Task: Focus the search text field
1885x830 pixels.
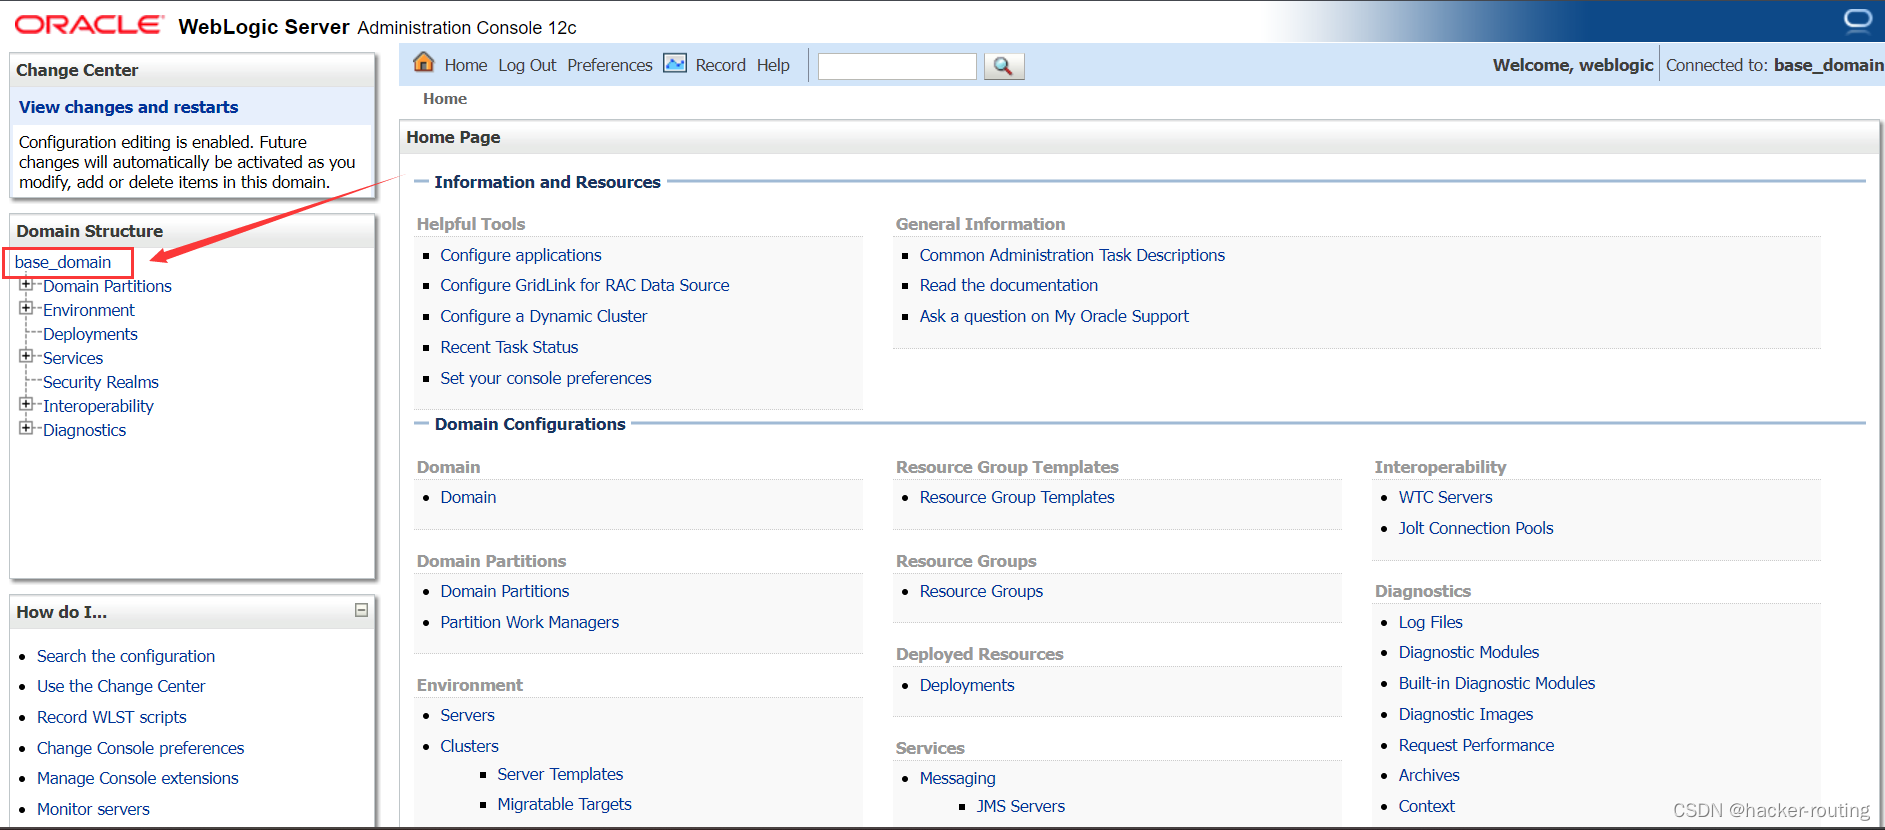Action: point(897,66)
